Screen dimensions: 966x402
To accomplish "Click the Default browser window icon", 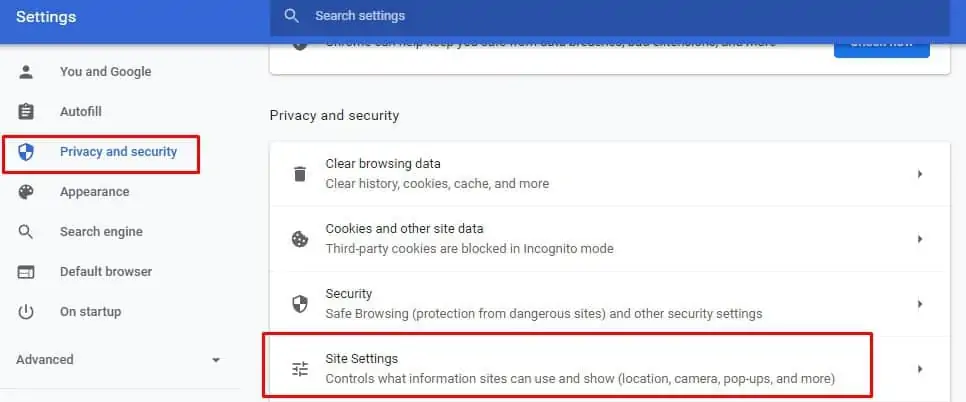I will (x=27, y=272).
